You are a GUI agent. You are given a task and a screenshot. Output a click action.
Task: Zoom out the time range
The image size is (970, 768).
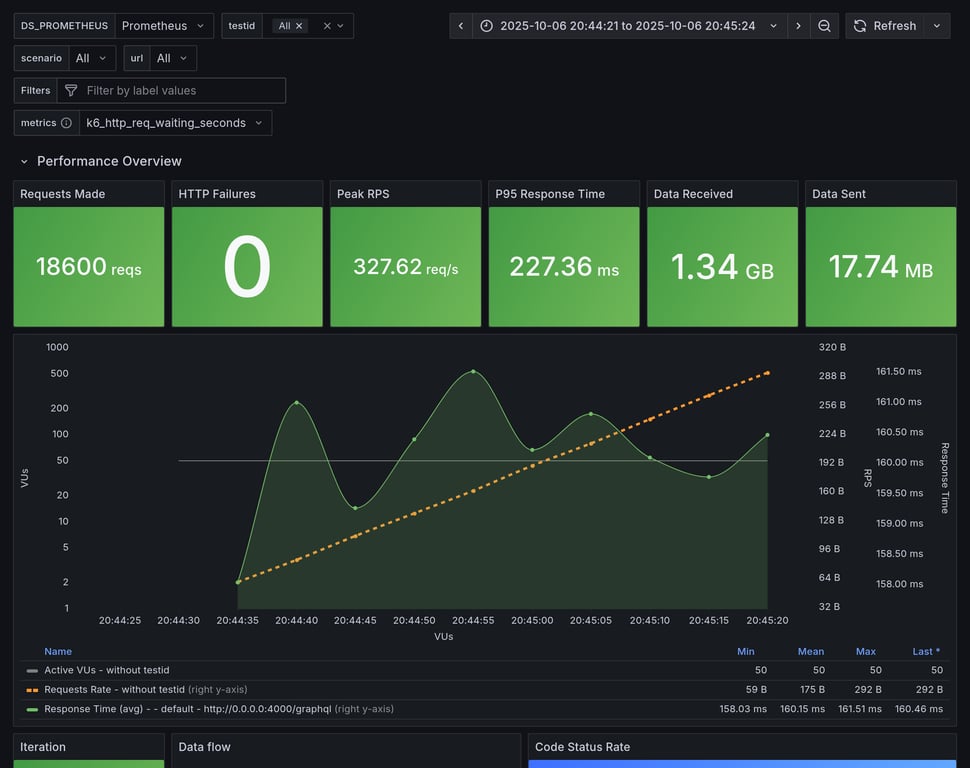pos(824,26)
